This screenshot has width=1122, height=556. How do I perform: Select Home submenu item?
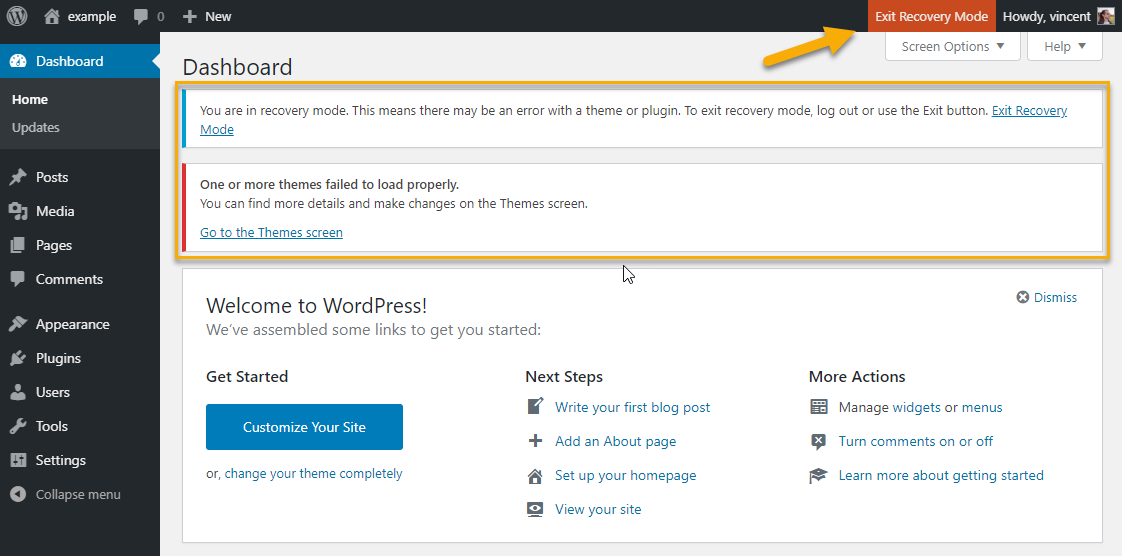pyautogui.click(x=30, y=99)
